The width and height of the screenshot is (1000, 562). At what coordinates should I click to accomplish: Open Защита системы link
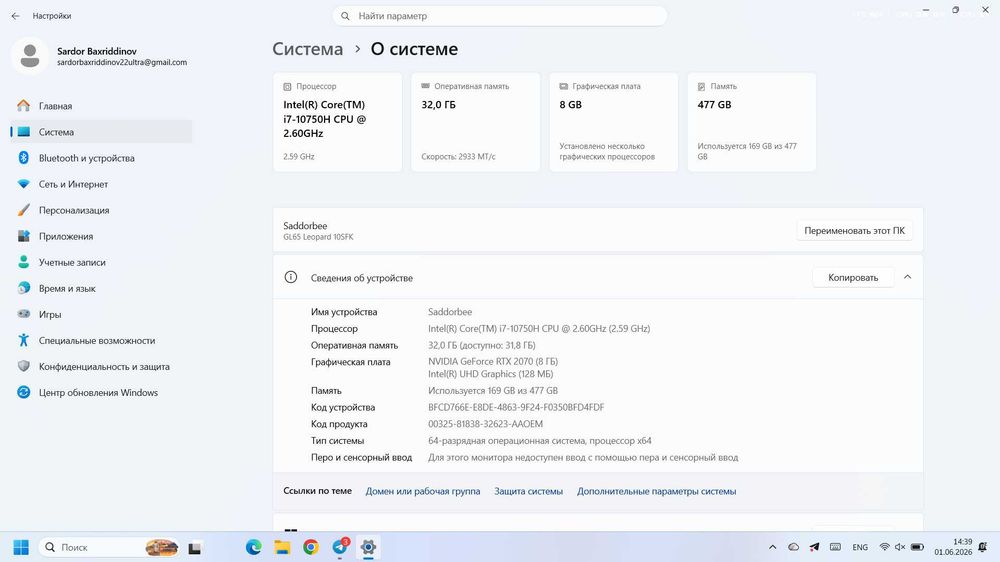click(528, 491)
